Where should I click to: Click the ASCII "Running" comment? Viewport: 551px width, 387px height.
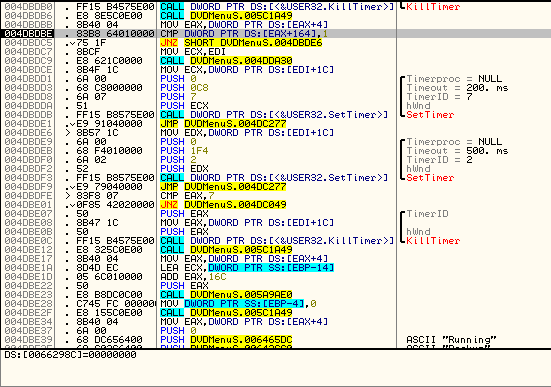pos(451,340)
